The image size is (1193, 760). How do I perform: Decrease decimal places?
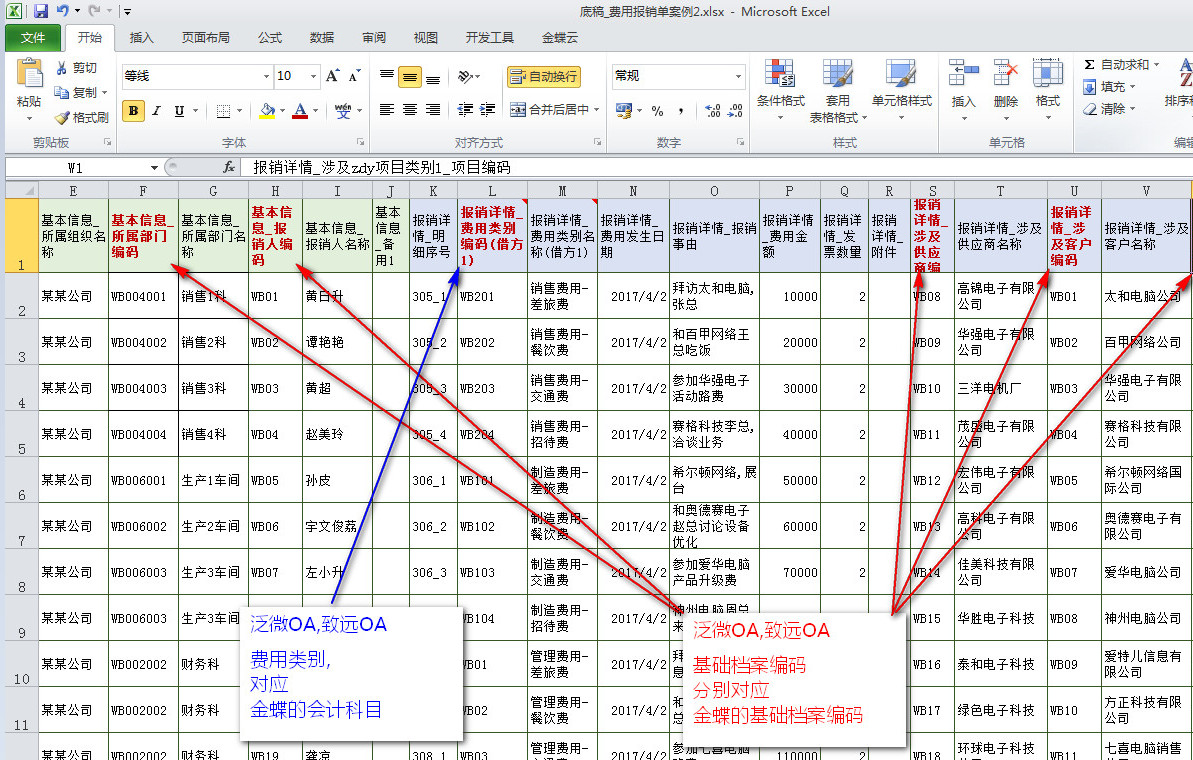[736, 111]
